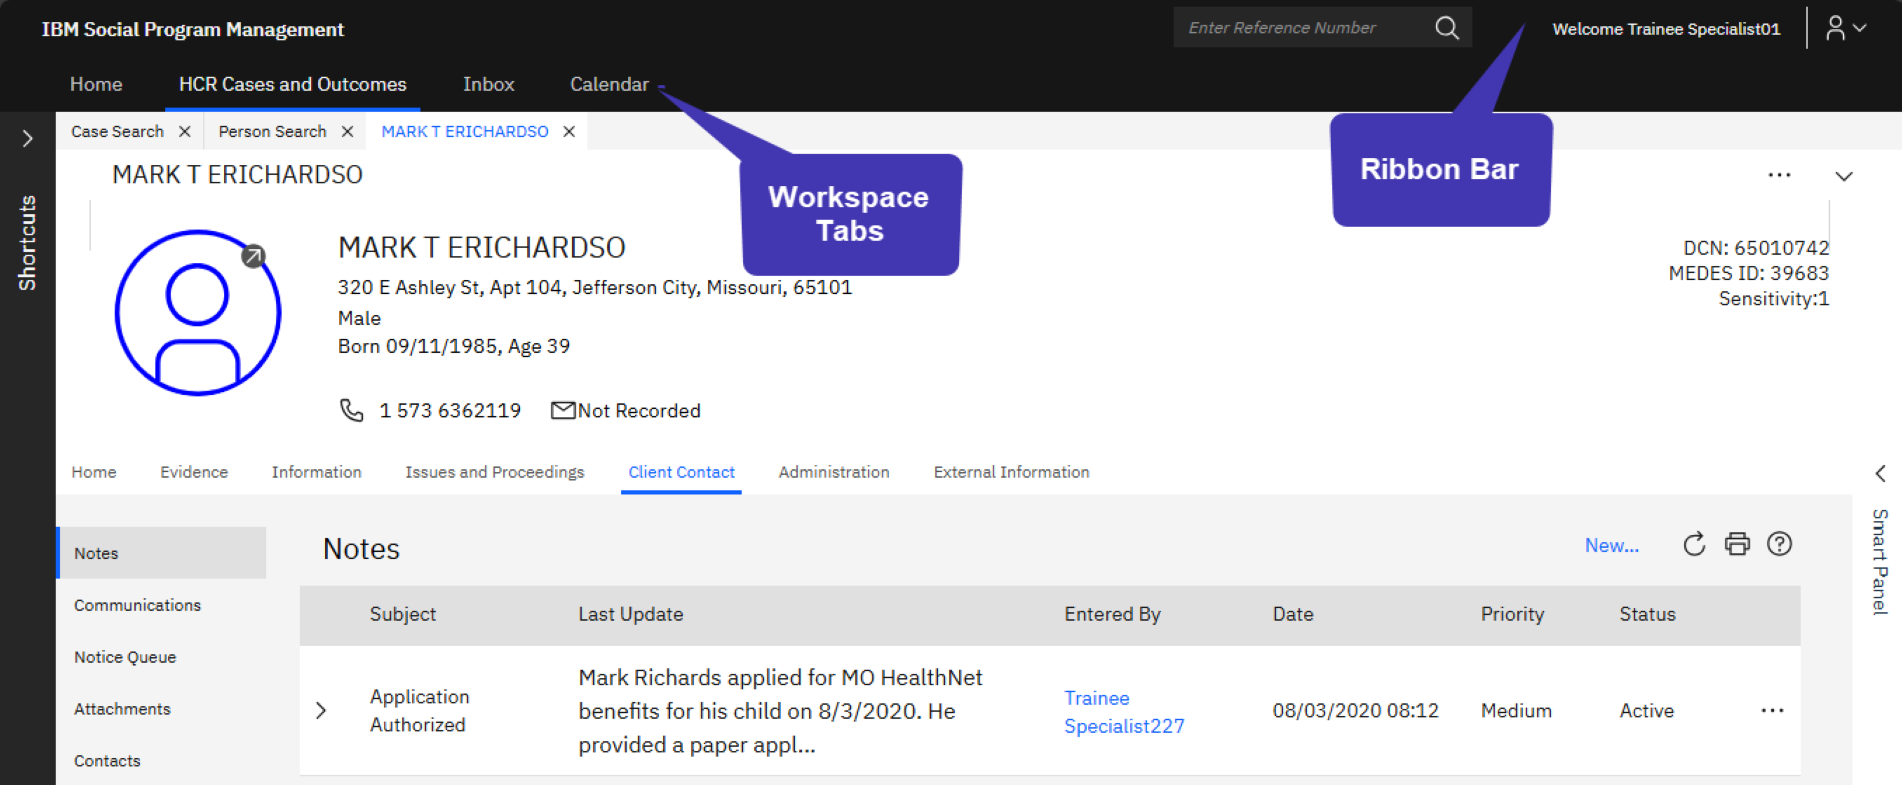Open row actions for Application Authorized note
This screenshot has height=785, width=1902.
(x=1772, y=710)
